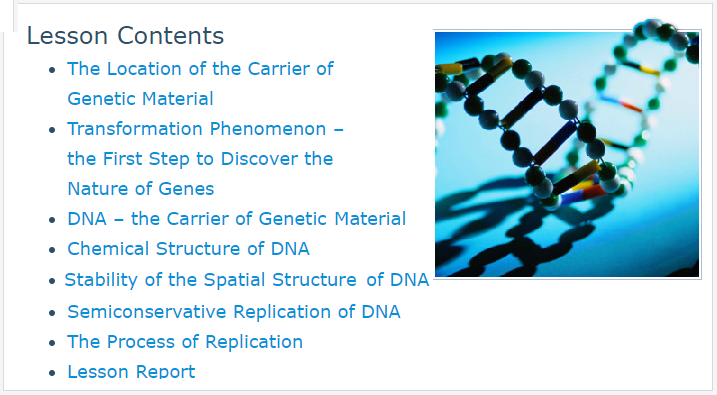
Task: Open the Lesson Report link
Action: [131, 371]
